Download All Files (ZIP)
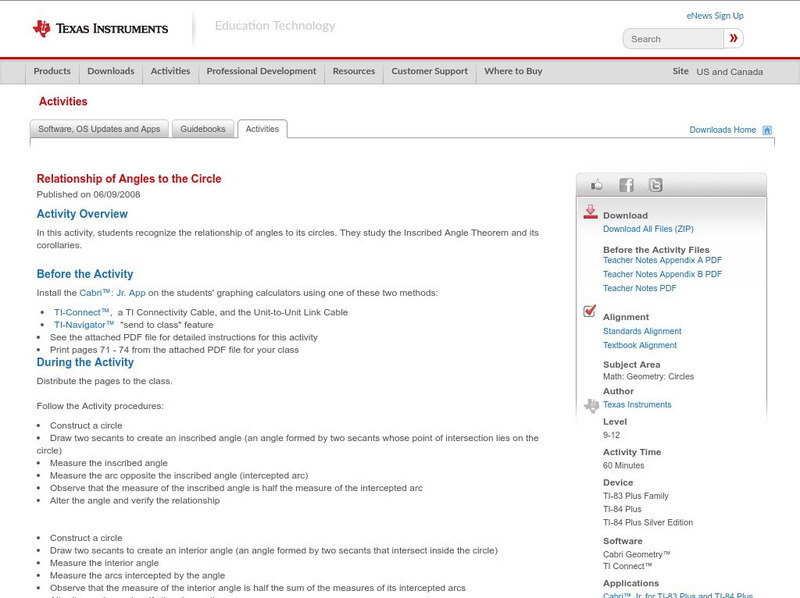This screenshot has width=800, height=598. [x=648, y=229]
